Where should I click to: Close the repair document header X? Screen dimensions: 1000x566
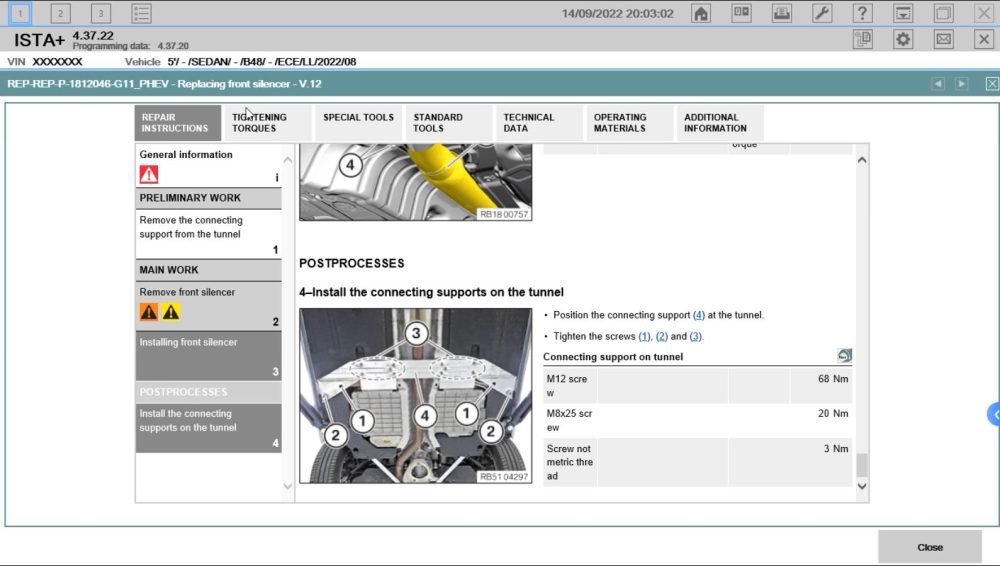[x=992, y=84]
